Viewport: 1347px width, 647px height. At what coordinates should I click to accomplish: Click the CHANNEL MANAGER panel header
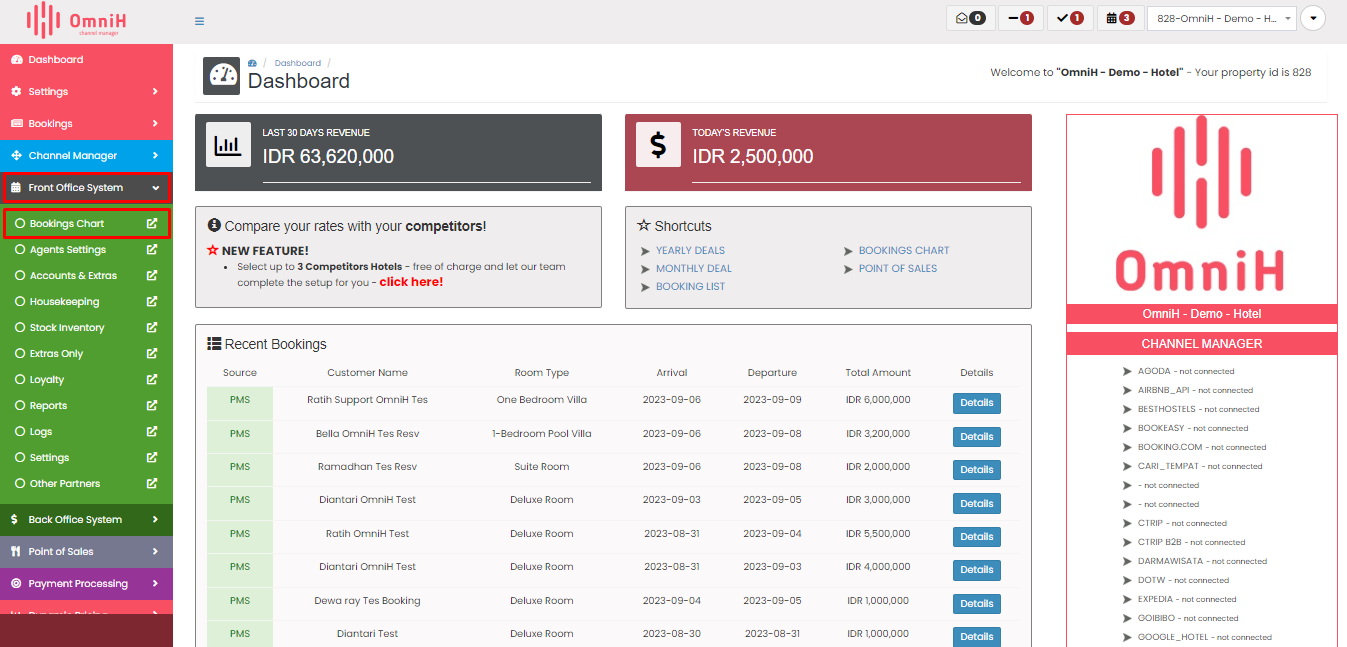(x=1202, y=344)
